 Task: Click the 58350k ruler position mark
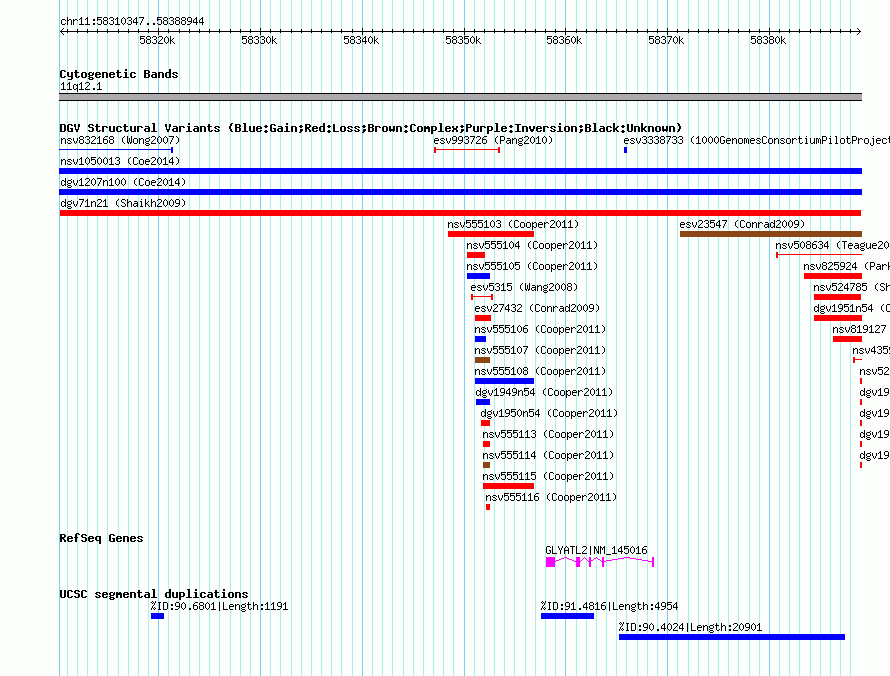(463, 40)
